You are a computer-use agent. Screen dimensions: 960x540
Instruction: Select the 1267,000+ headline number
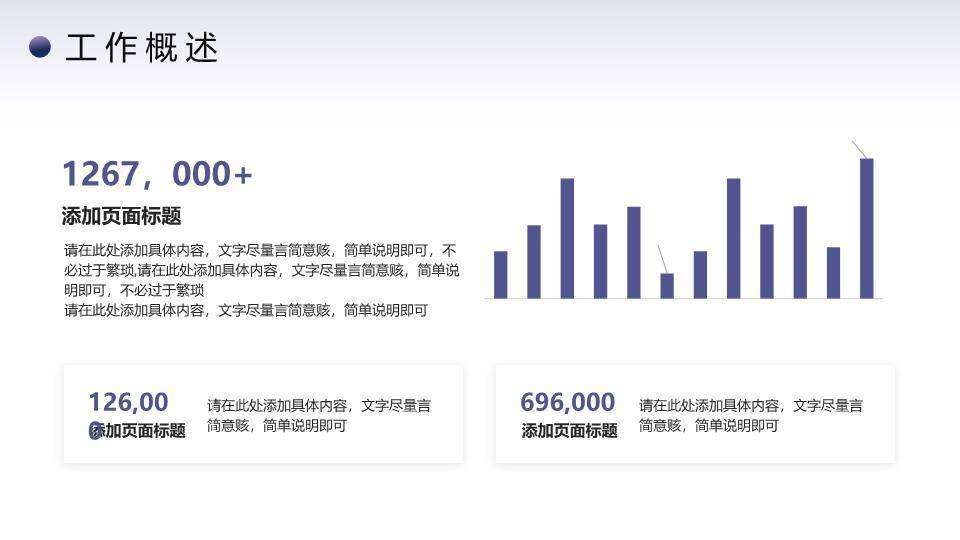pyautogui.click(x=157, y=174)
